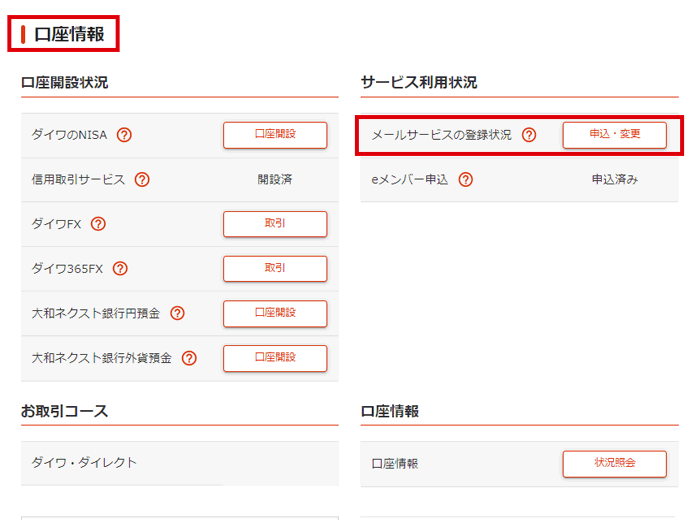This screenshot has width=700, height=520.
Task: Click 口座開設 button for ダイワのNISA
Action: tap(275, 135)
